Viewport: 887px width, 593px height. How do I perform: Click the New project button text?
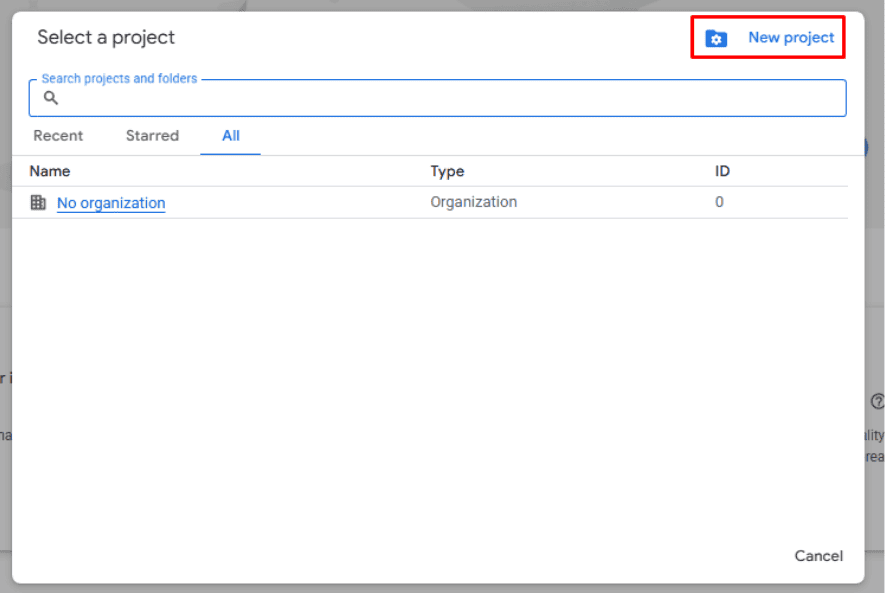pos(790,38)
